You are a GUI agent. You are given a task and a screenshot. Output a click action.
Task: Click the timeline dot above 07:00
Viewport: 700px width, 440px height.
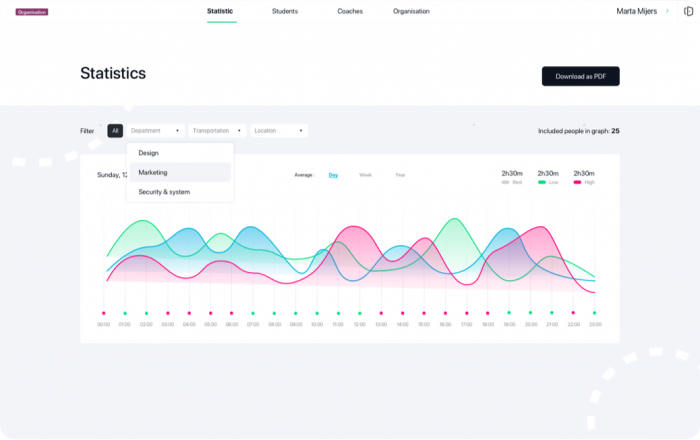point(253,313)
